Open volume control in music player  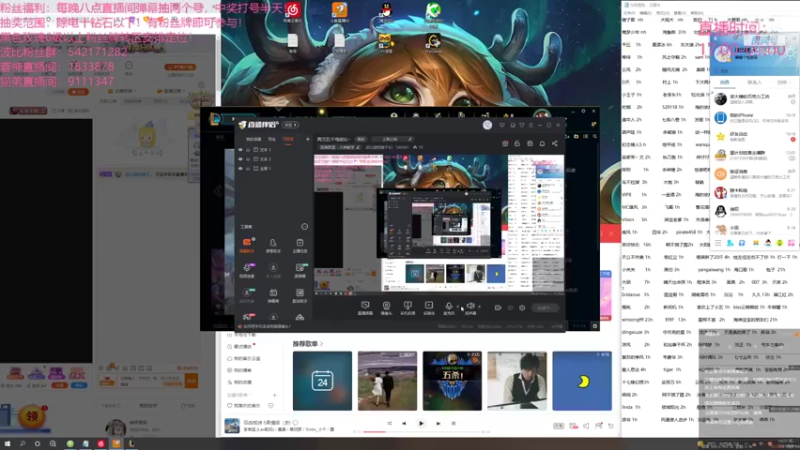(586, 426)
